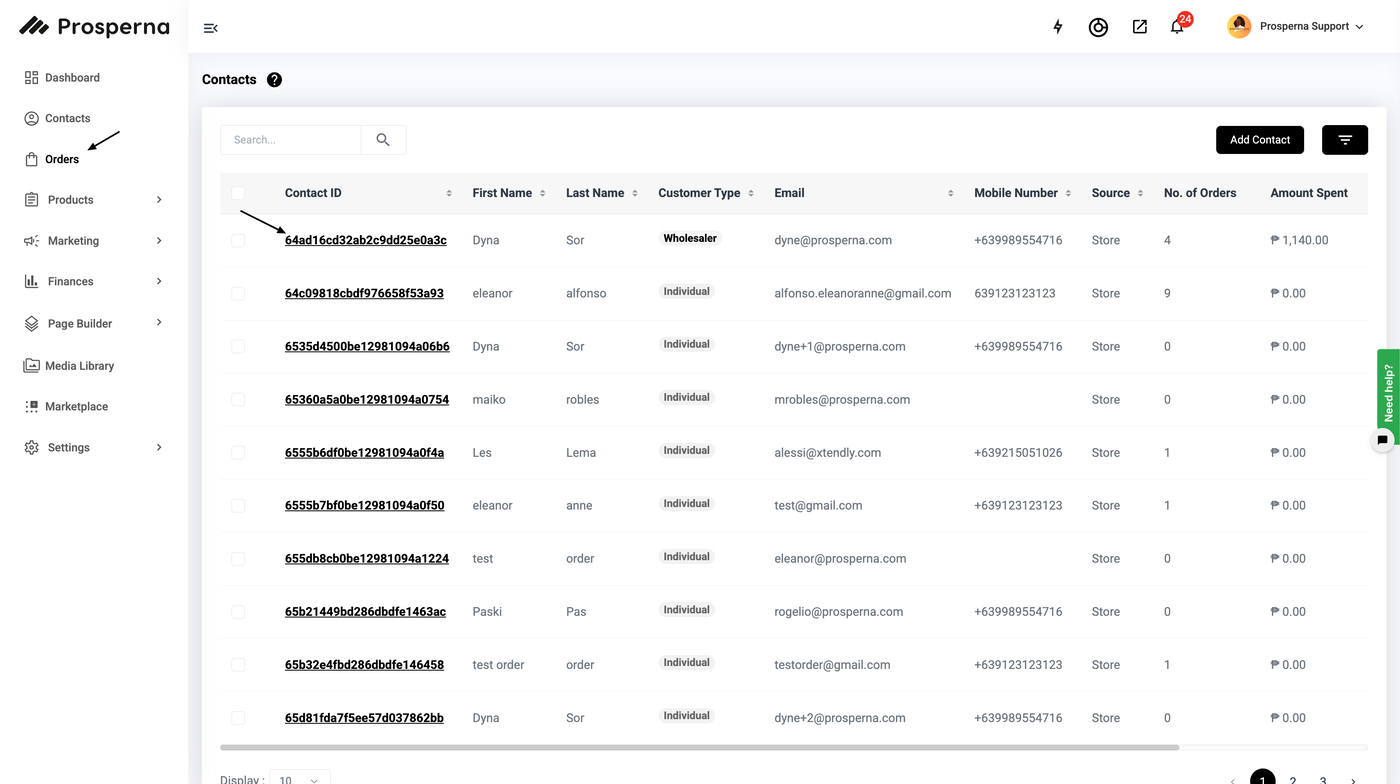Check the box for contact eleanor alfonso

click(238, 294)
